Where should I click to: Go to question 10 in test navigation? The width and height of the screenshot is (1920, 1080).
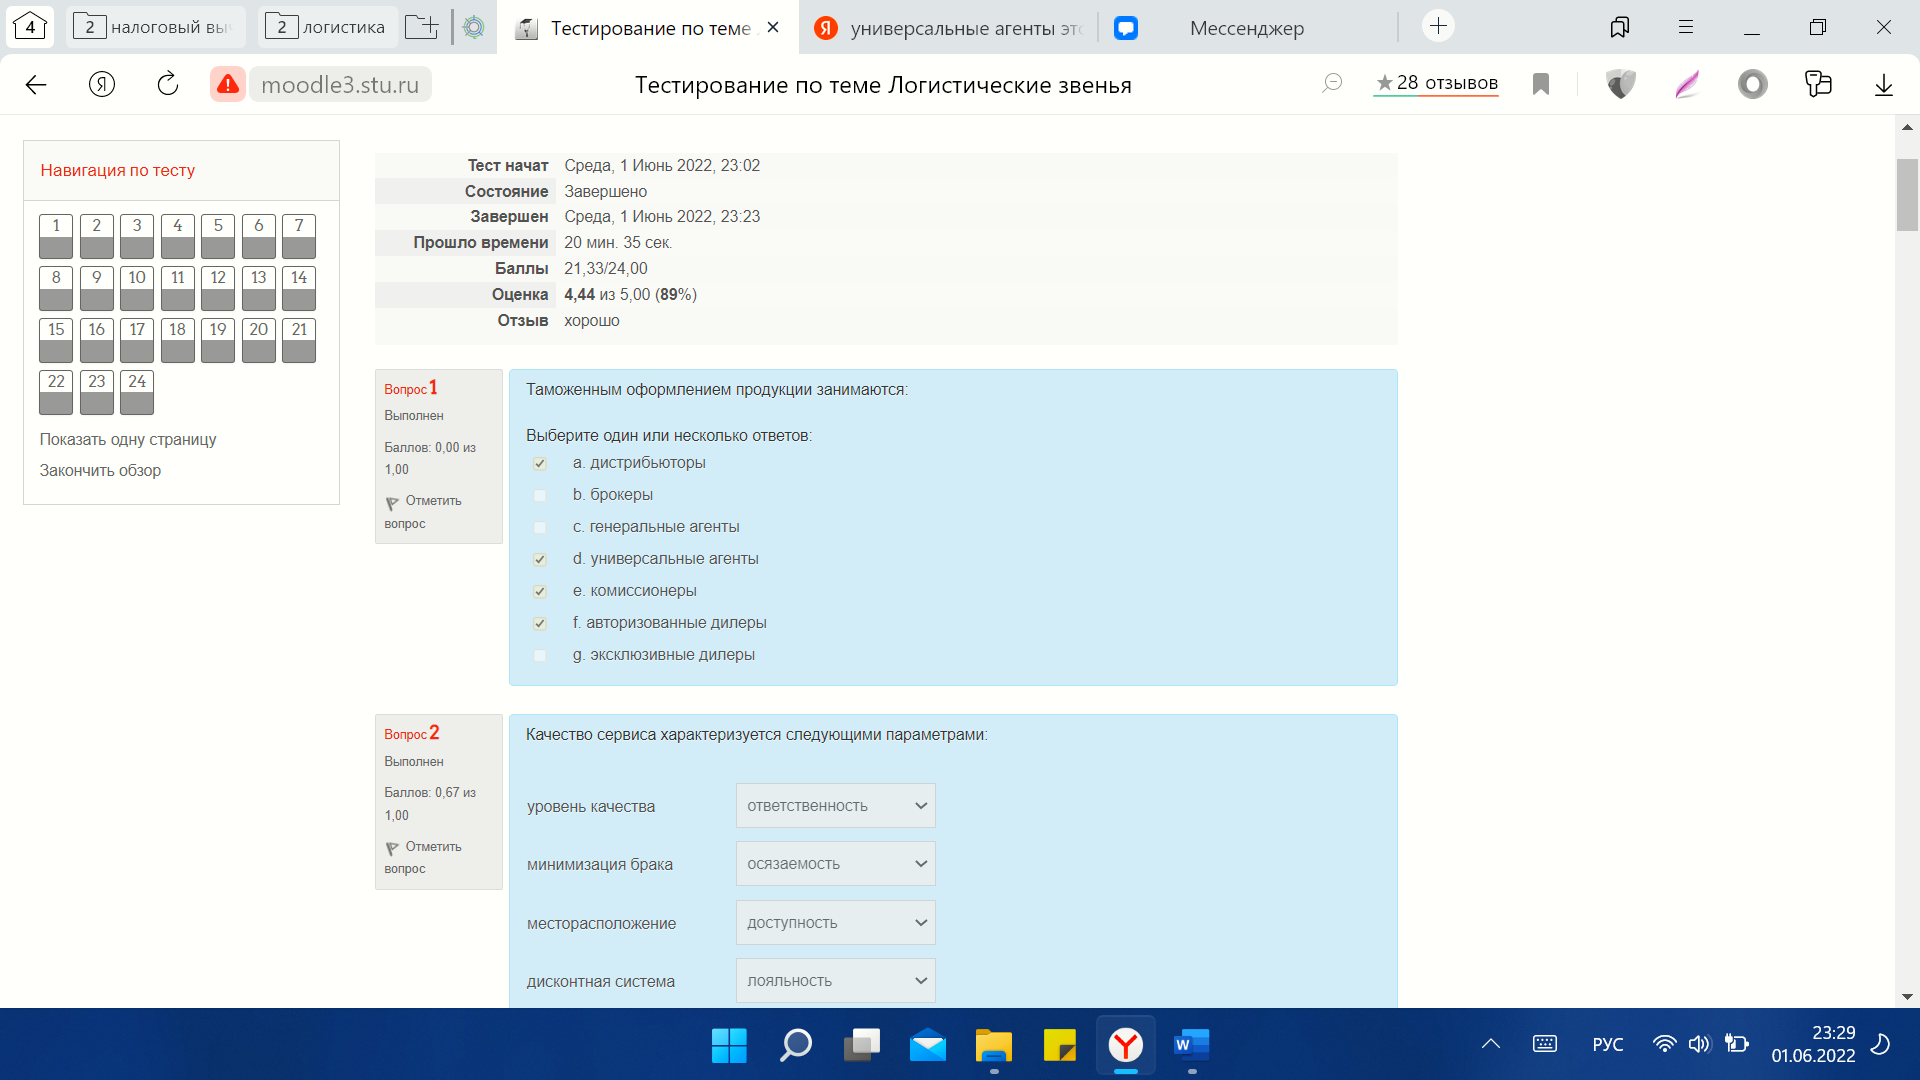137,288
